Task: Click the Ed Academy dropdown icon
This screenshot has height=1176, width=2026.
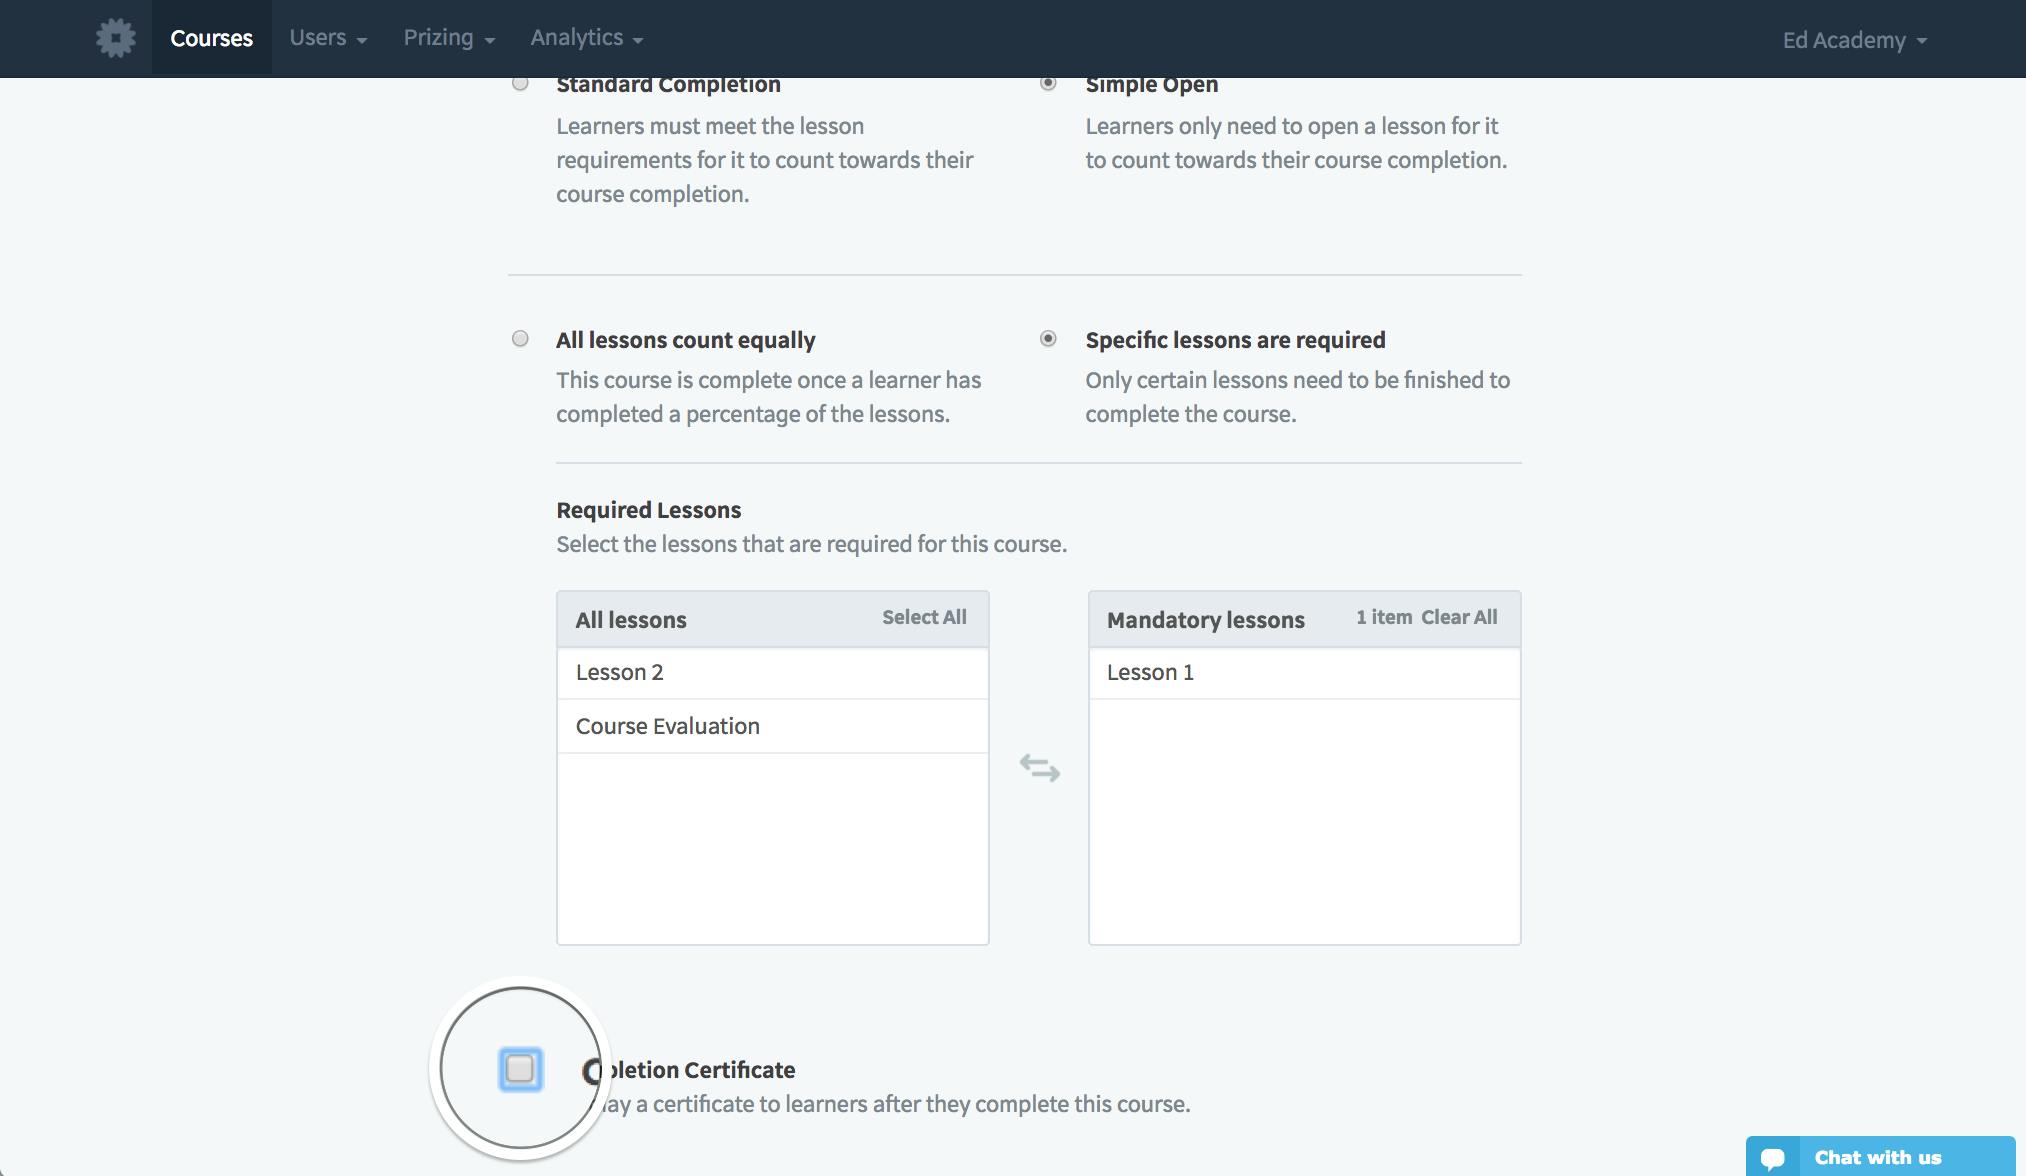Action: point(1924,39)
